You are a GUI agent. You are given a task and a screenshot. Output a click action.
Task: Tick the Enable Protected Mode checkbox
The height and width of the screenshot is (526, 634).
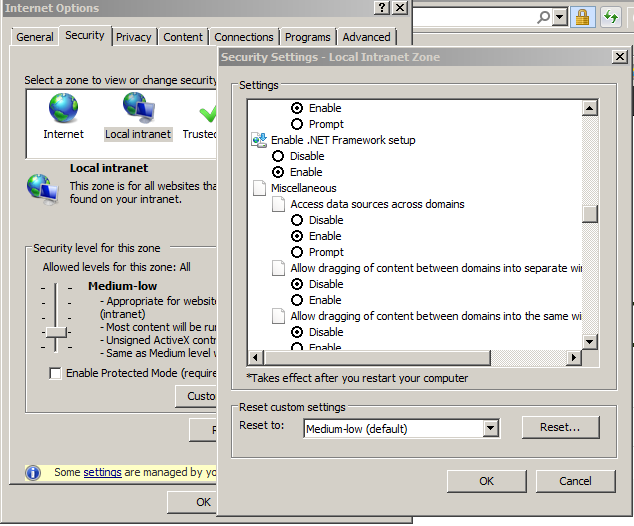coord(56,373)
